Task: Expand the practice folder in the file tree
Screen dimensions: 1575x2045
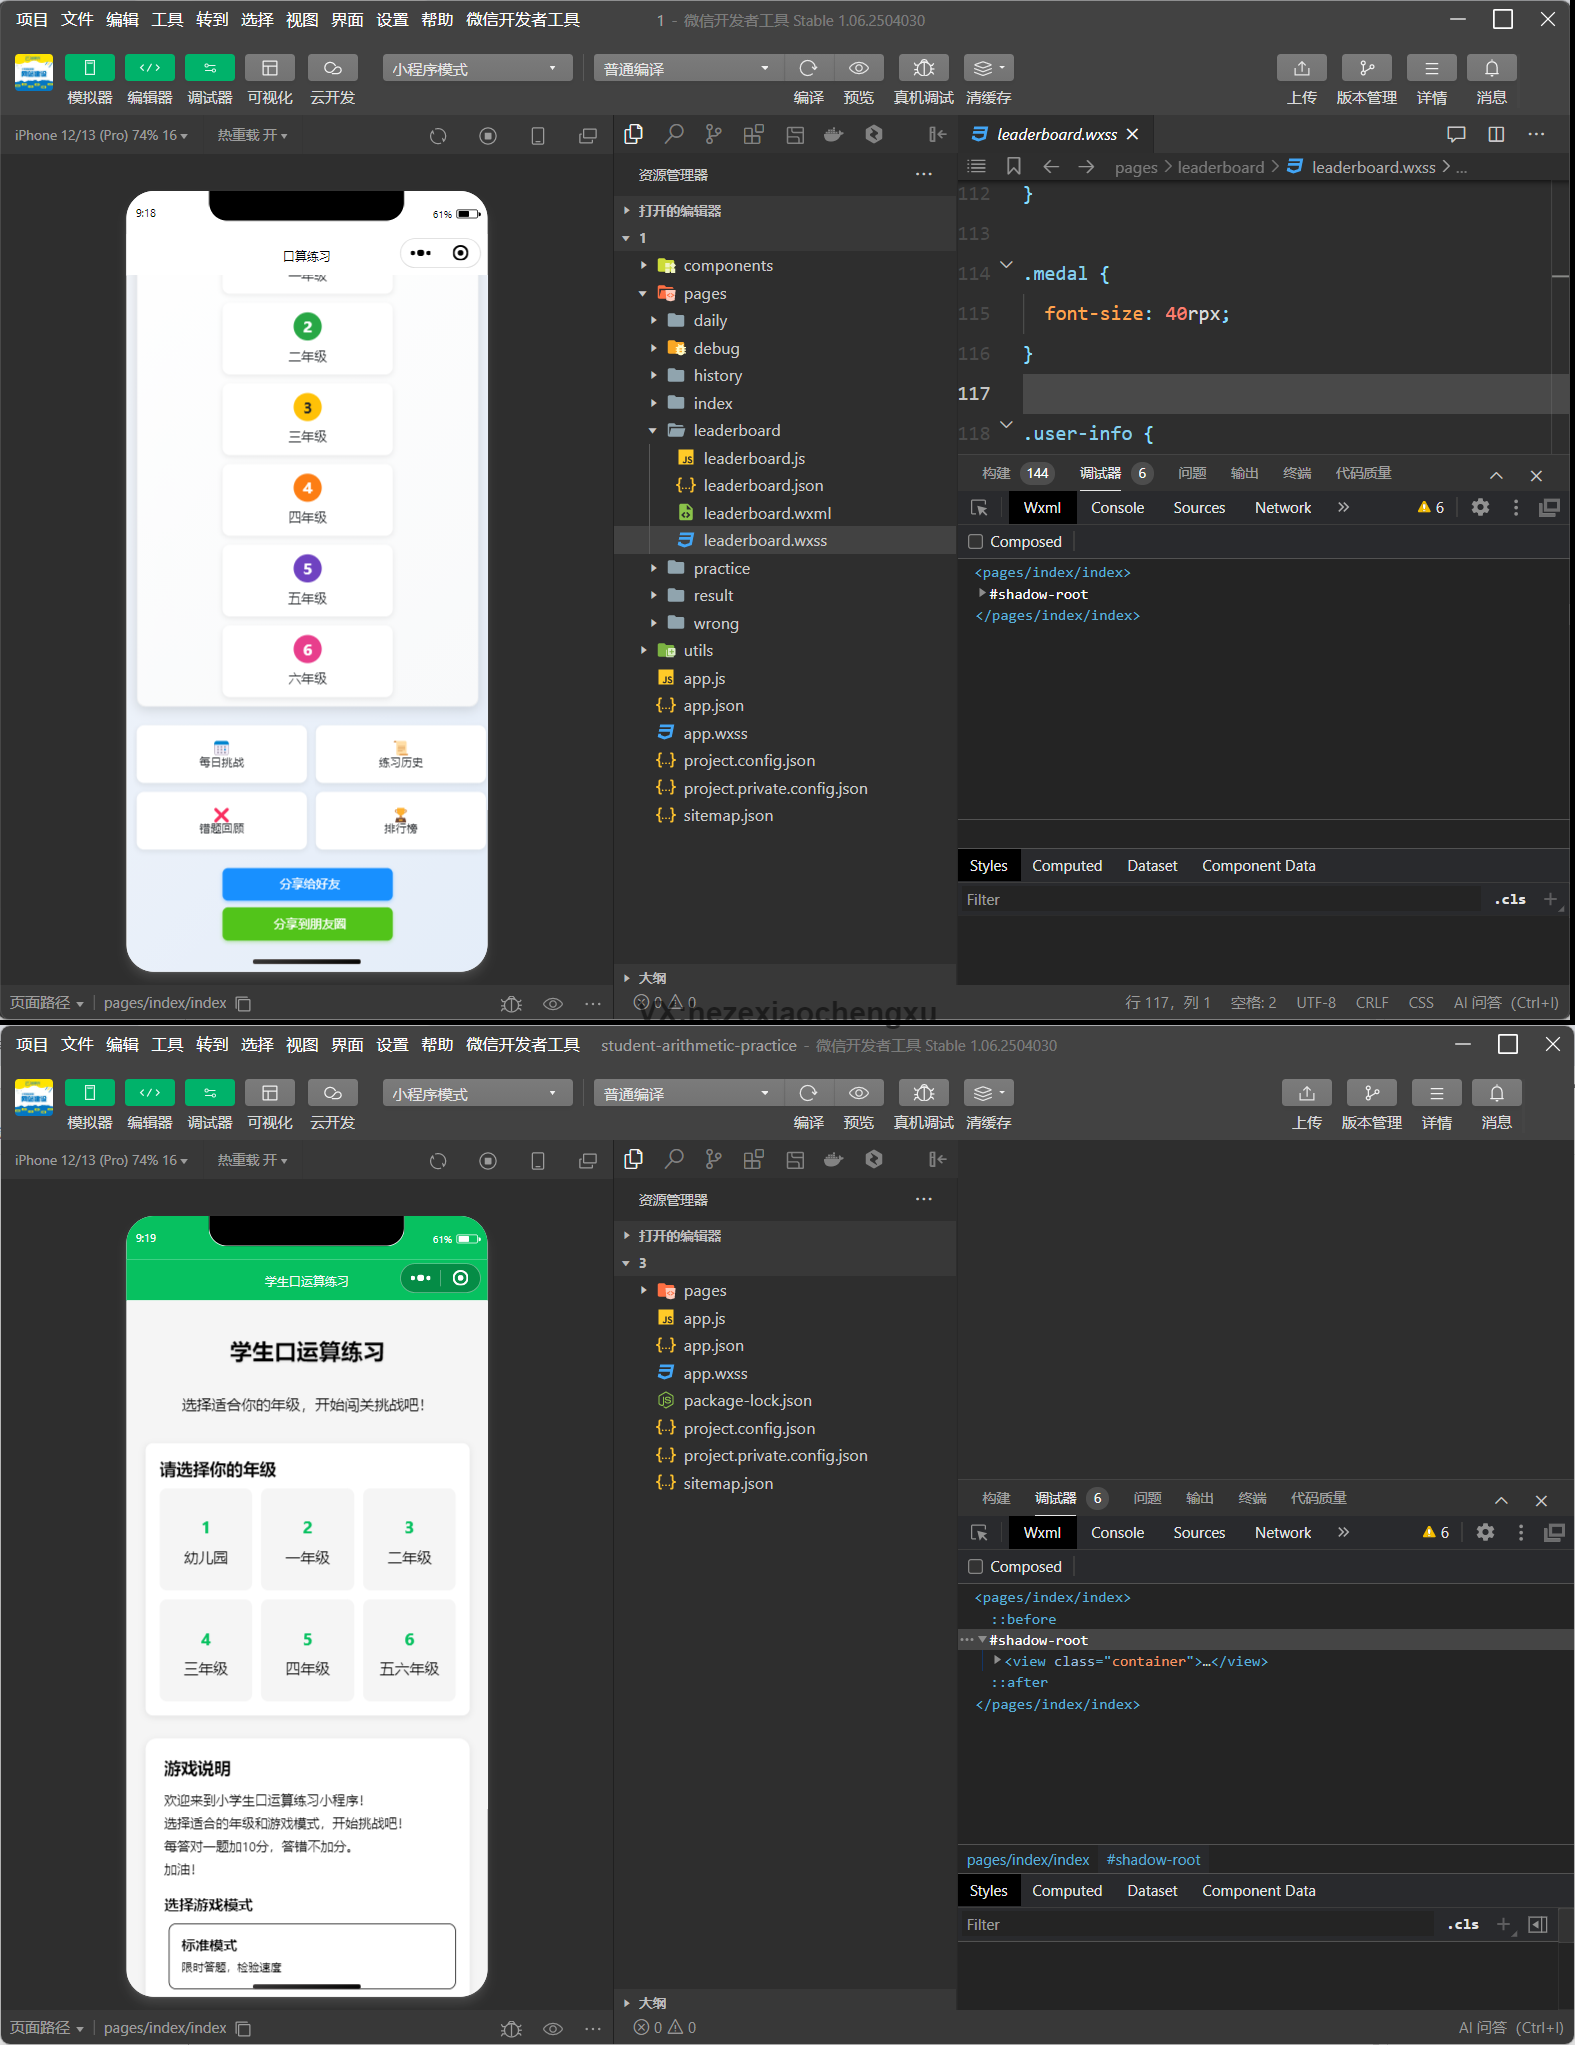Action: pyautogui.click(x=721, y=568)
